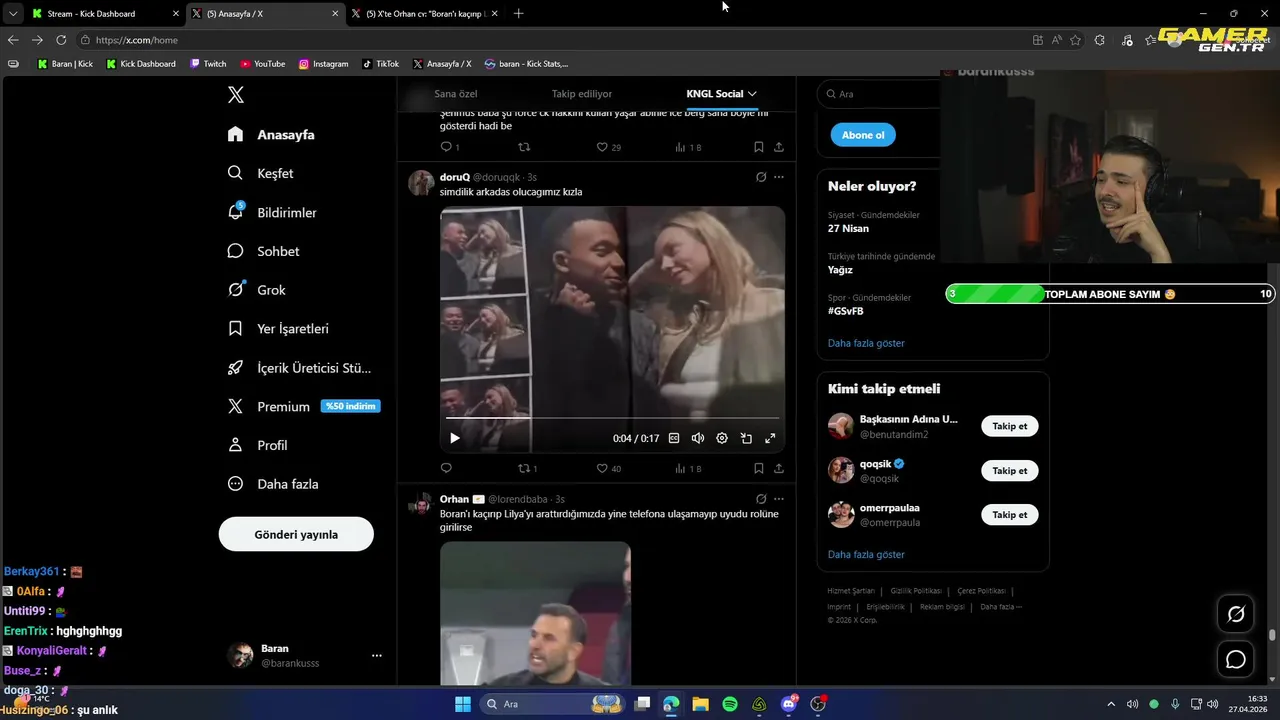Switch to Stream - Kick Dashboard browser tab
Viewport: 1280px width, 720px height.
(x=105, y=14)
